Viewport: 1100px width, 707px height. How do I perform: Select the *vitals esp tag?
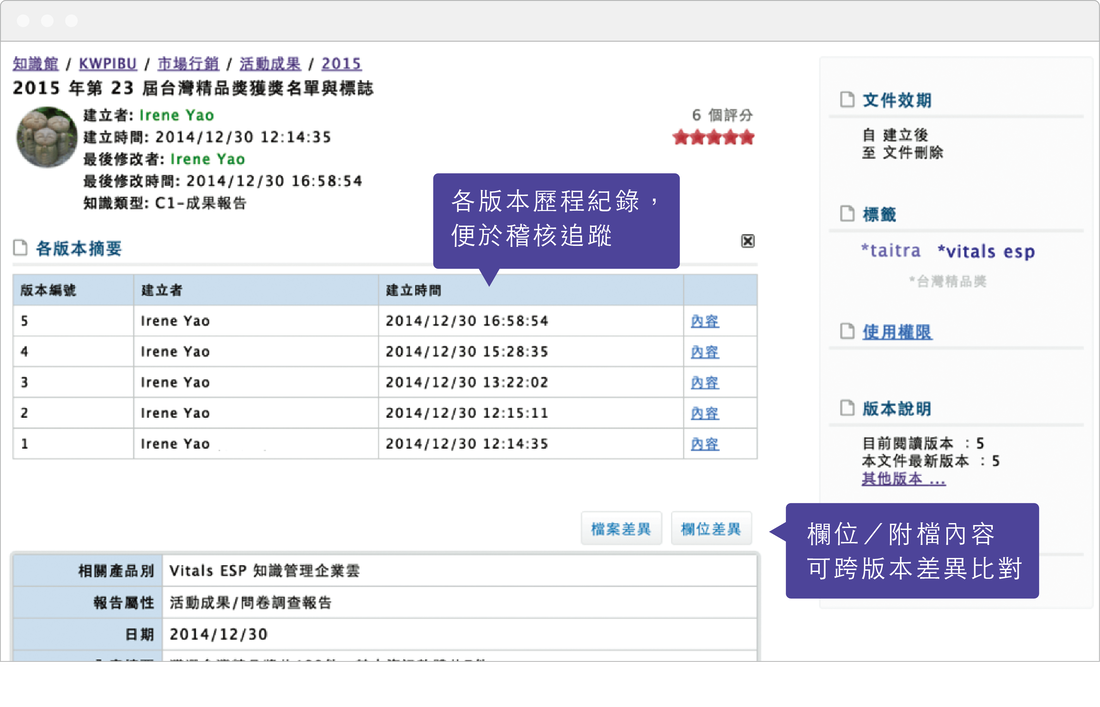tap(986, 251)
